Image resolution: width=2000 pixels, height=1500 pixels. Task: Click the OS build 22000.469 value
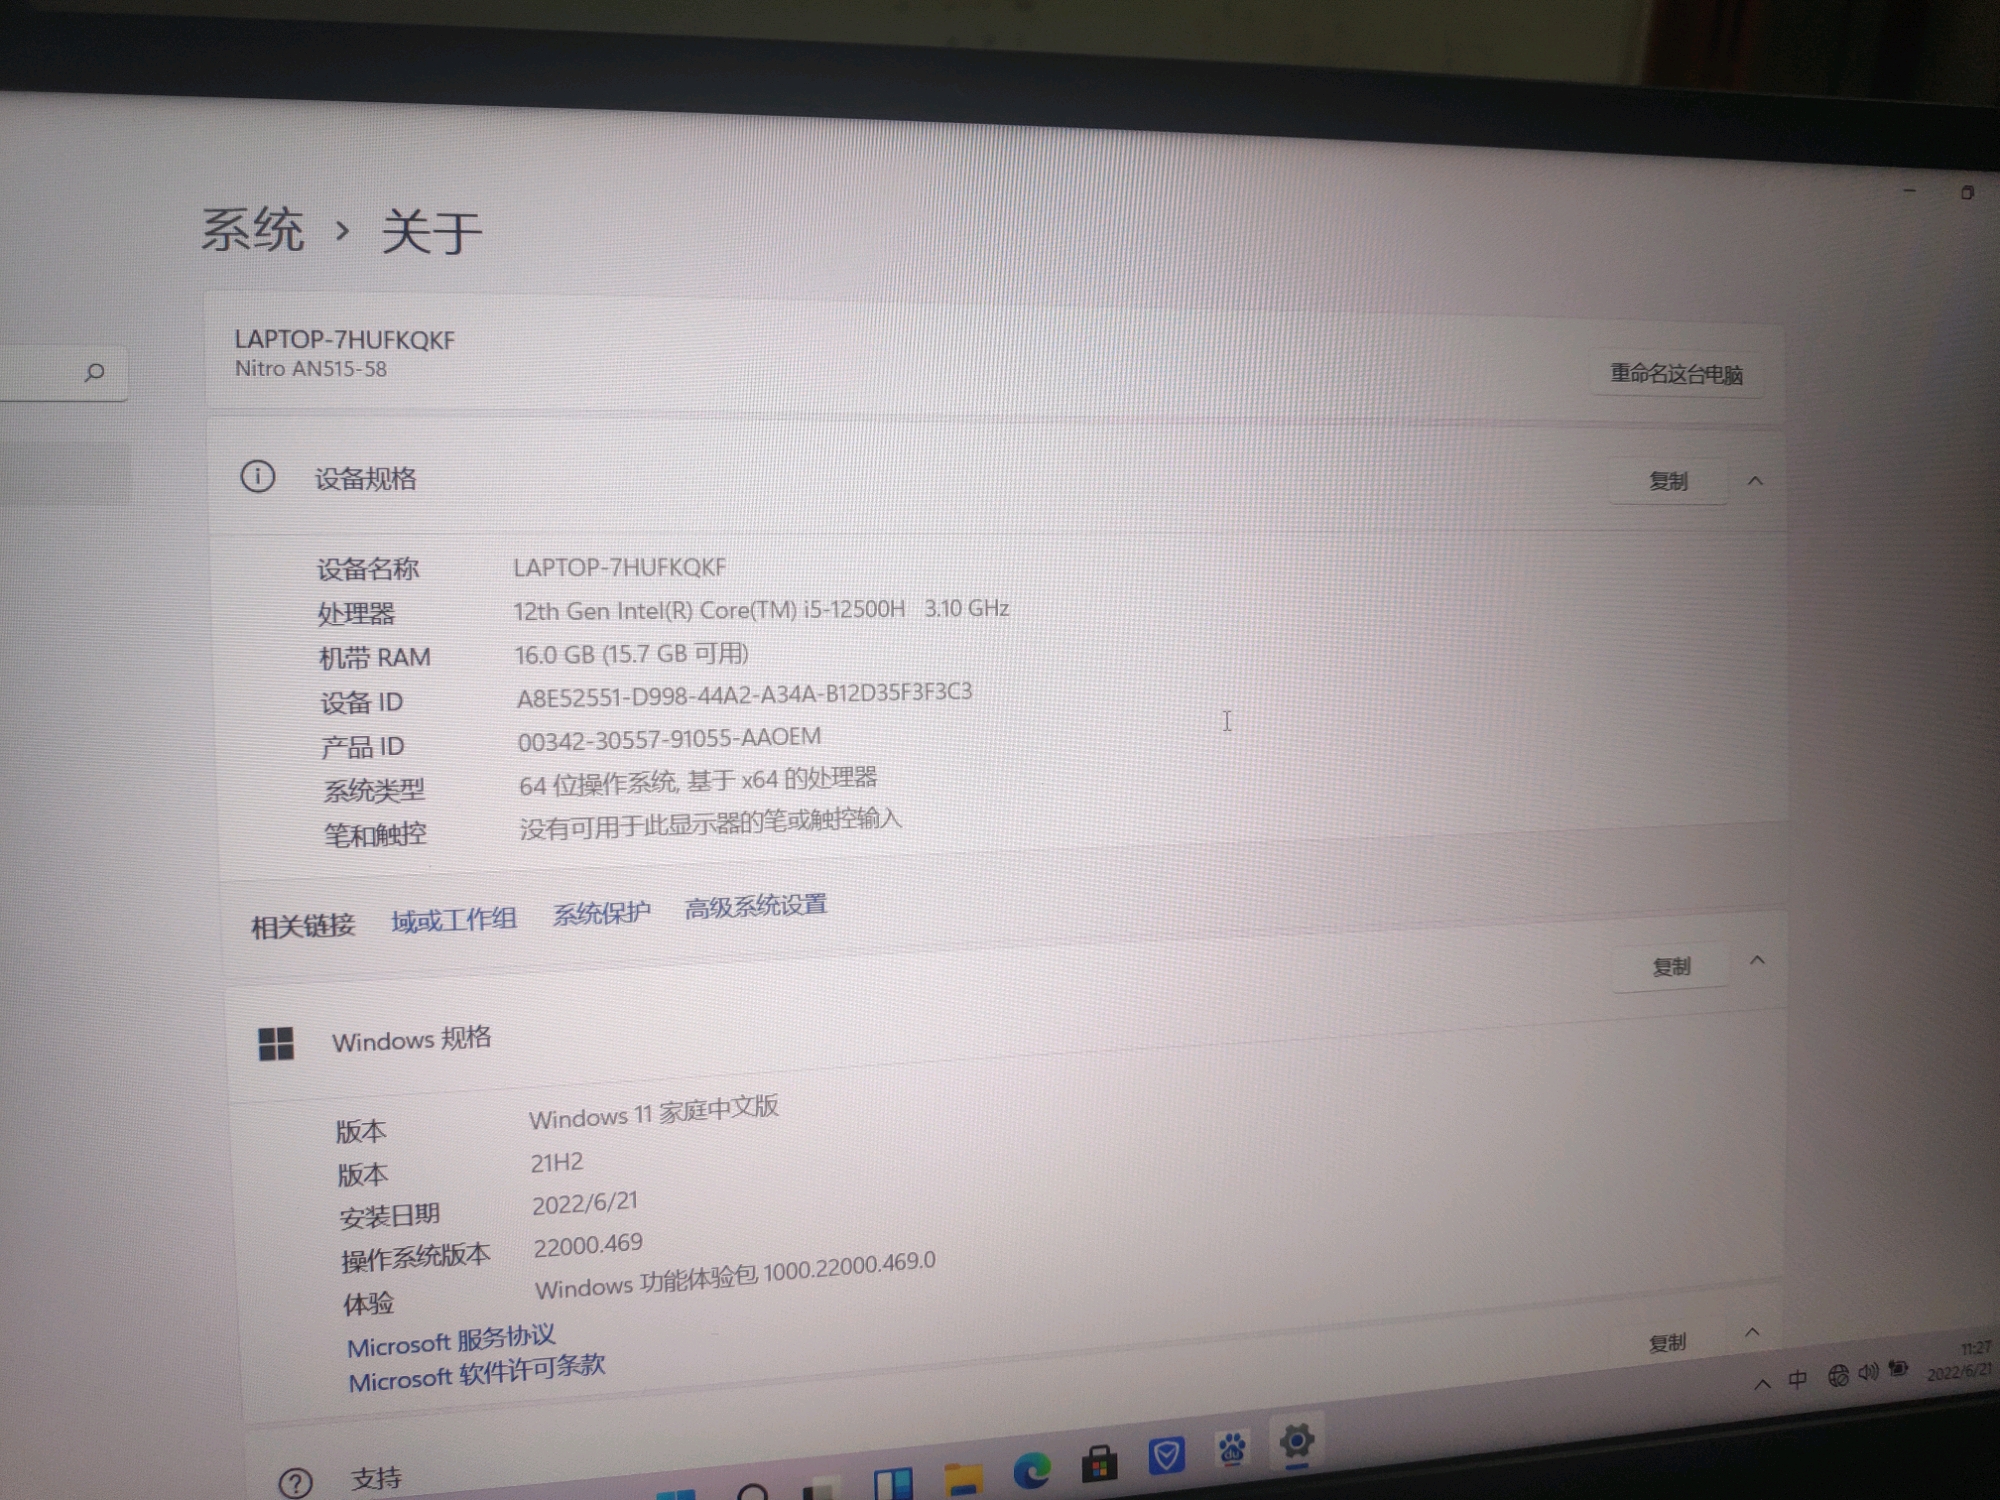pos(588,1245)
